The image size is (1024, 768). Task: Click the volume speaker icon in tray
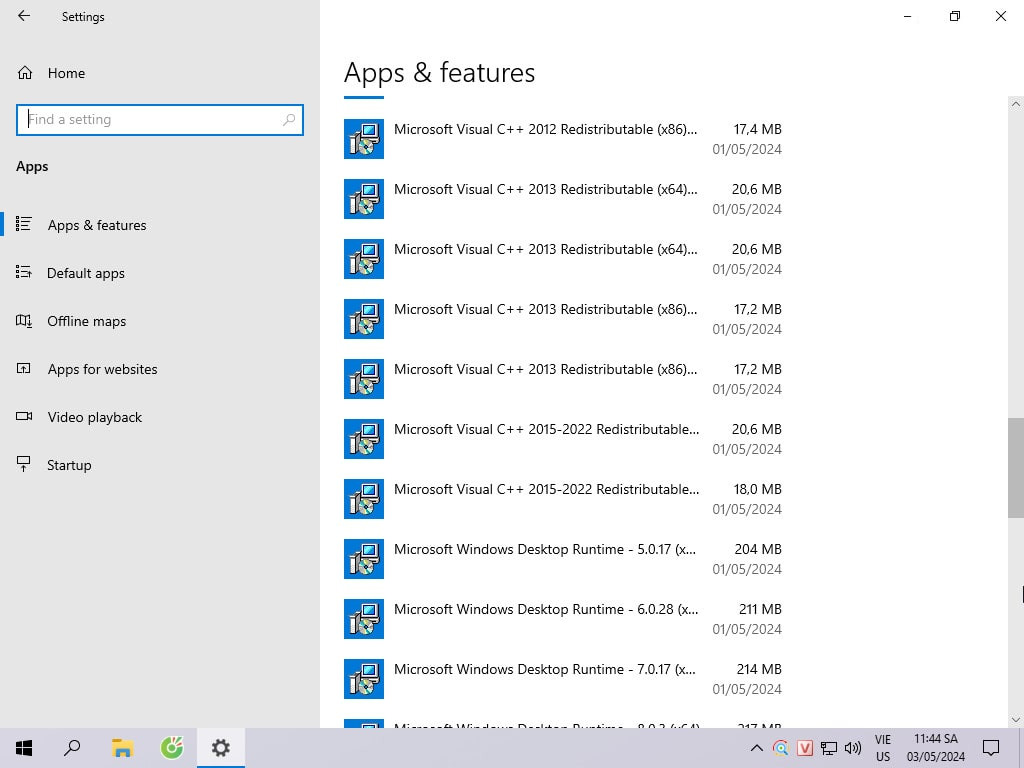[x=853, y=748]
